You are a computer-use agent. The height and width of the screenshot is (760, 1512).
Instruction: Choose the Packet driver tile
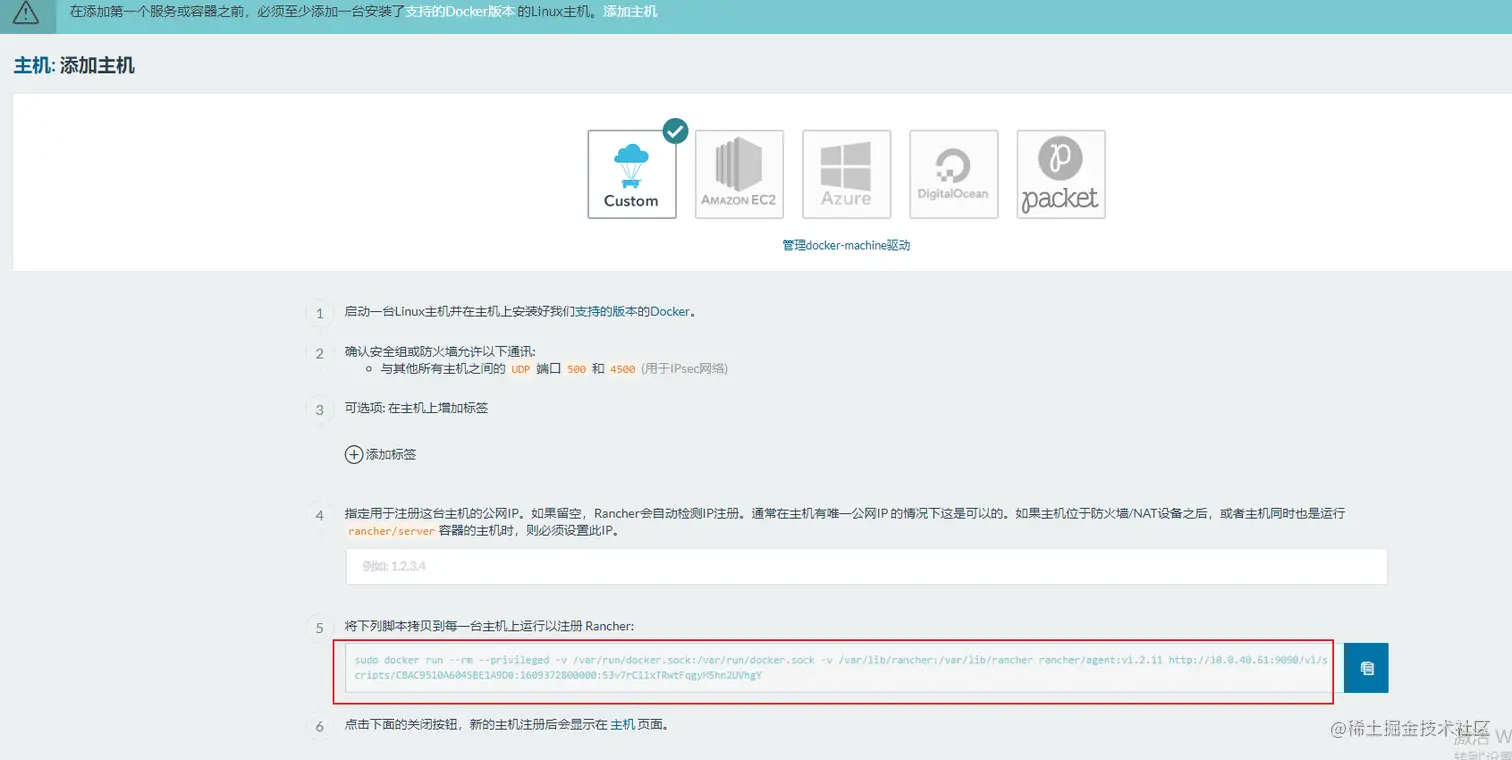(x=1061, y=174)
